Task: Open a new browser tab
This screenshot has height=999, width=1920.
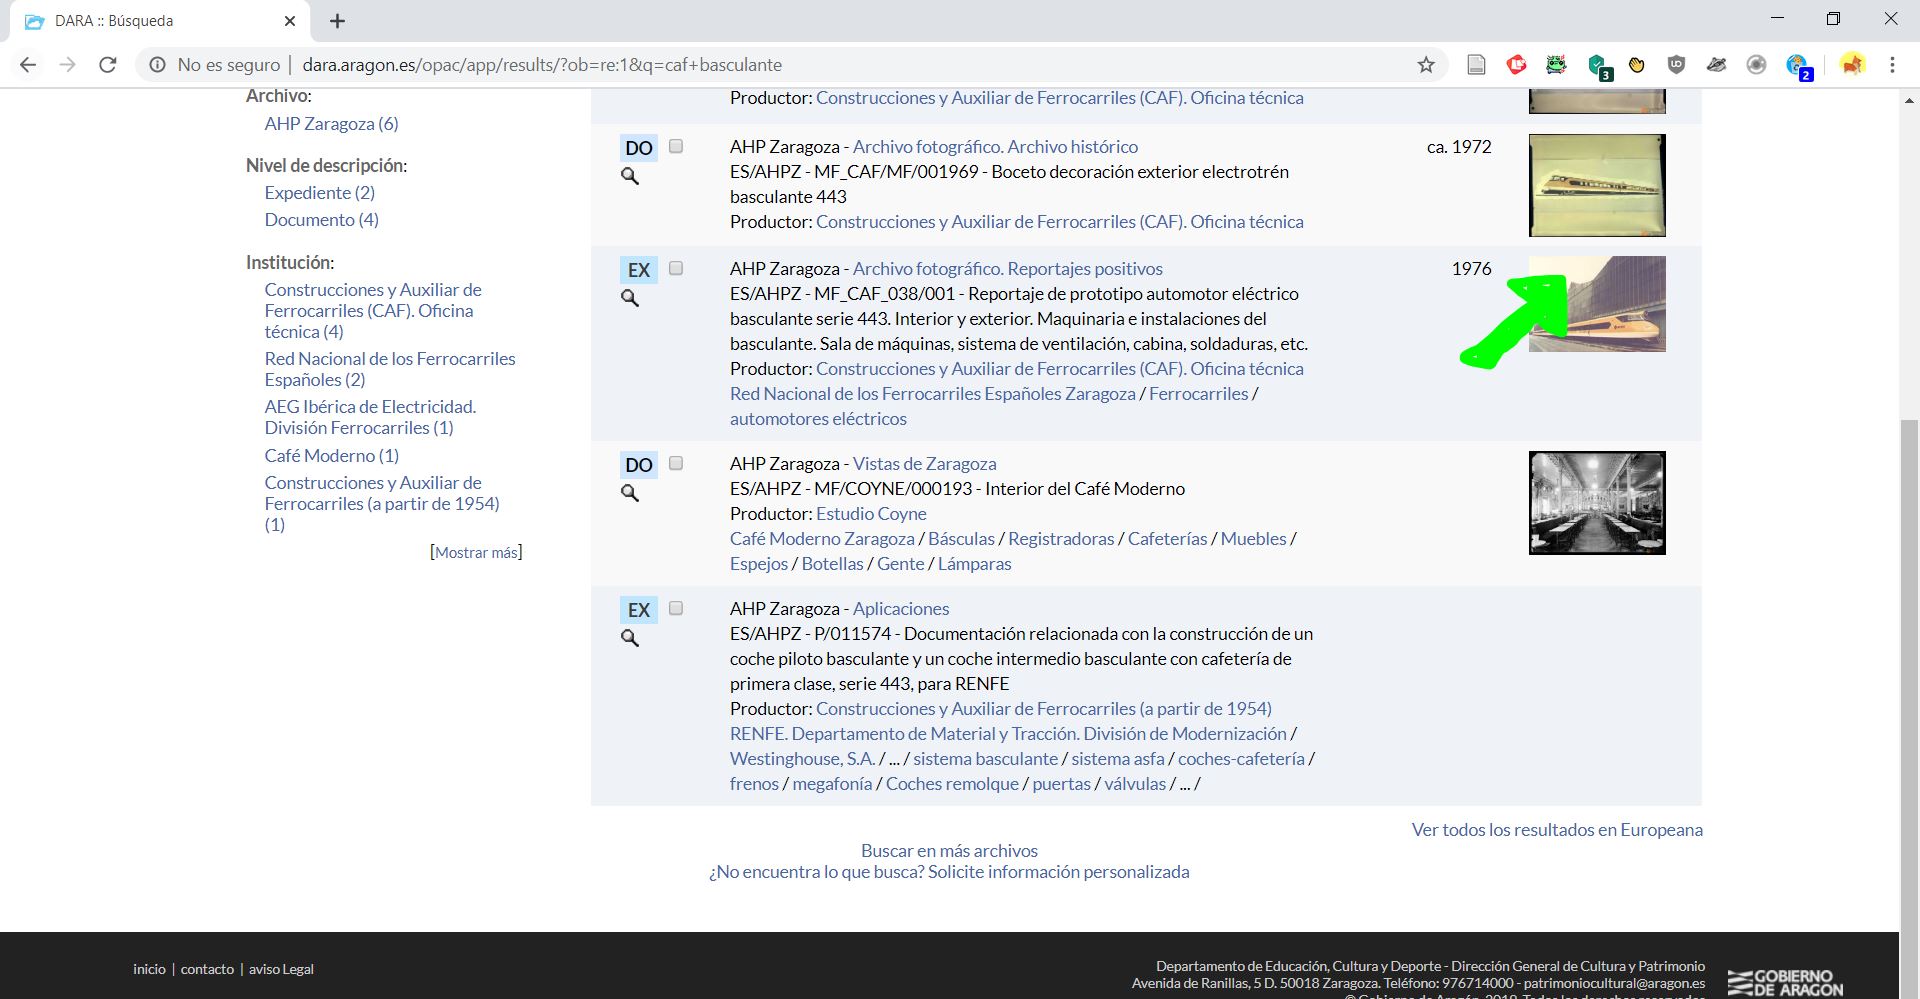Action: [337, 21]
